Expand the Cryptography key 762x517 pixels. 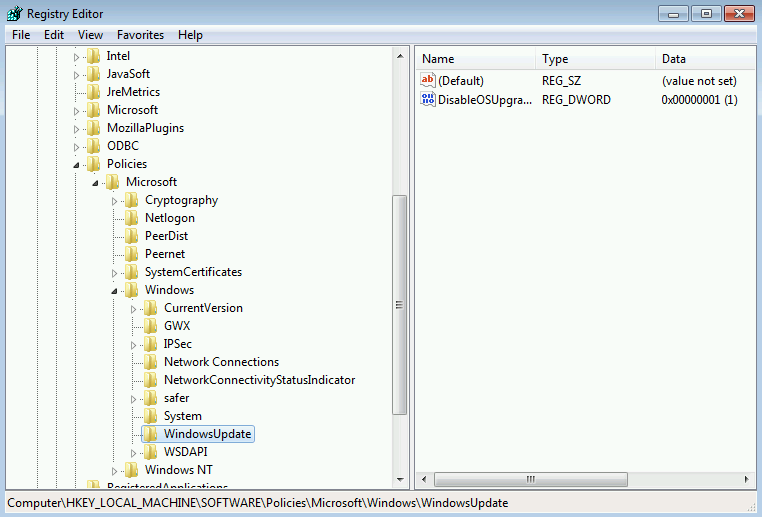[x=115, y=201]
